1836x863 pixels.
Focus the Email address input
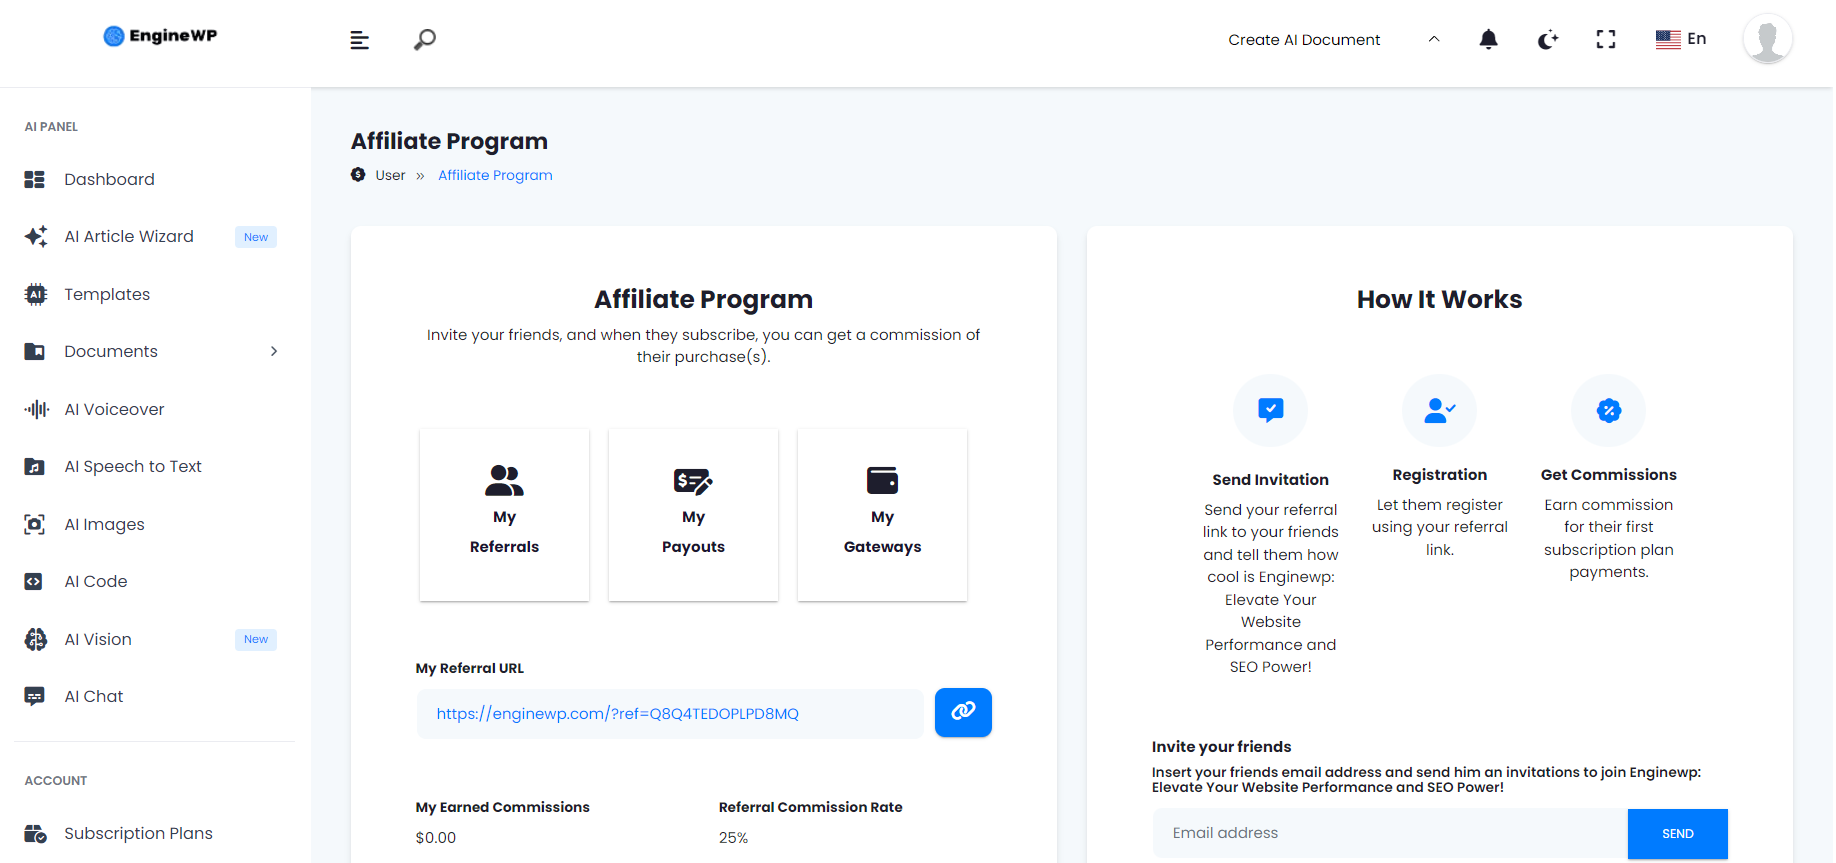click(1390, 833)
